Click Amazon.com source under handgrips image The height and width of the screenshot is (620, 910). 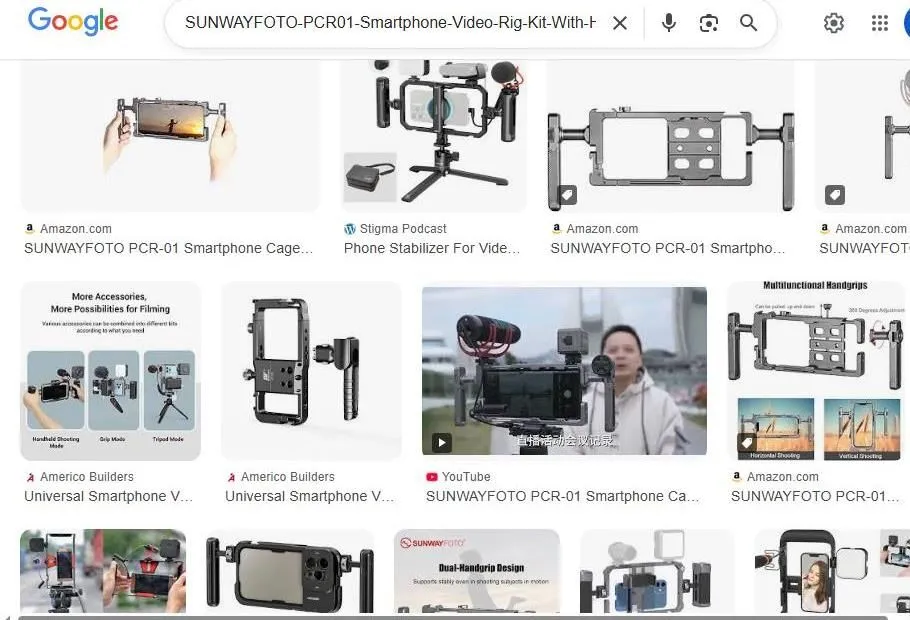click(x=782, y=477)
